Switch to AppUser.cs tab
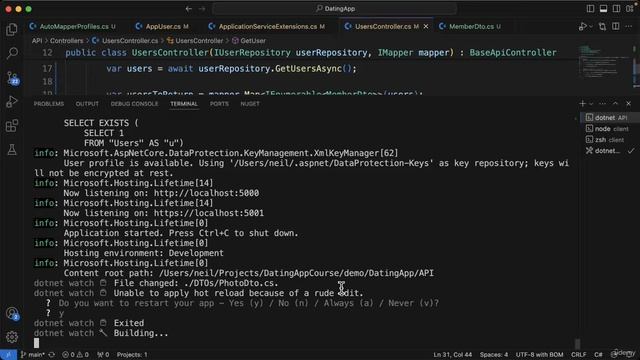The image size is (640, 360). tap(162, 27)
